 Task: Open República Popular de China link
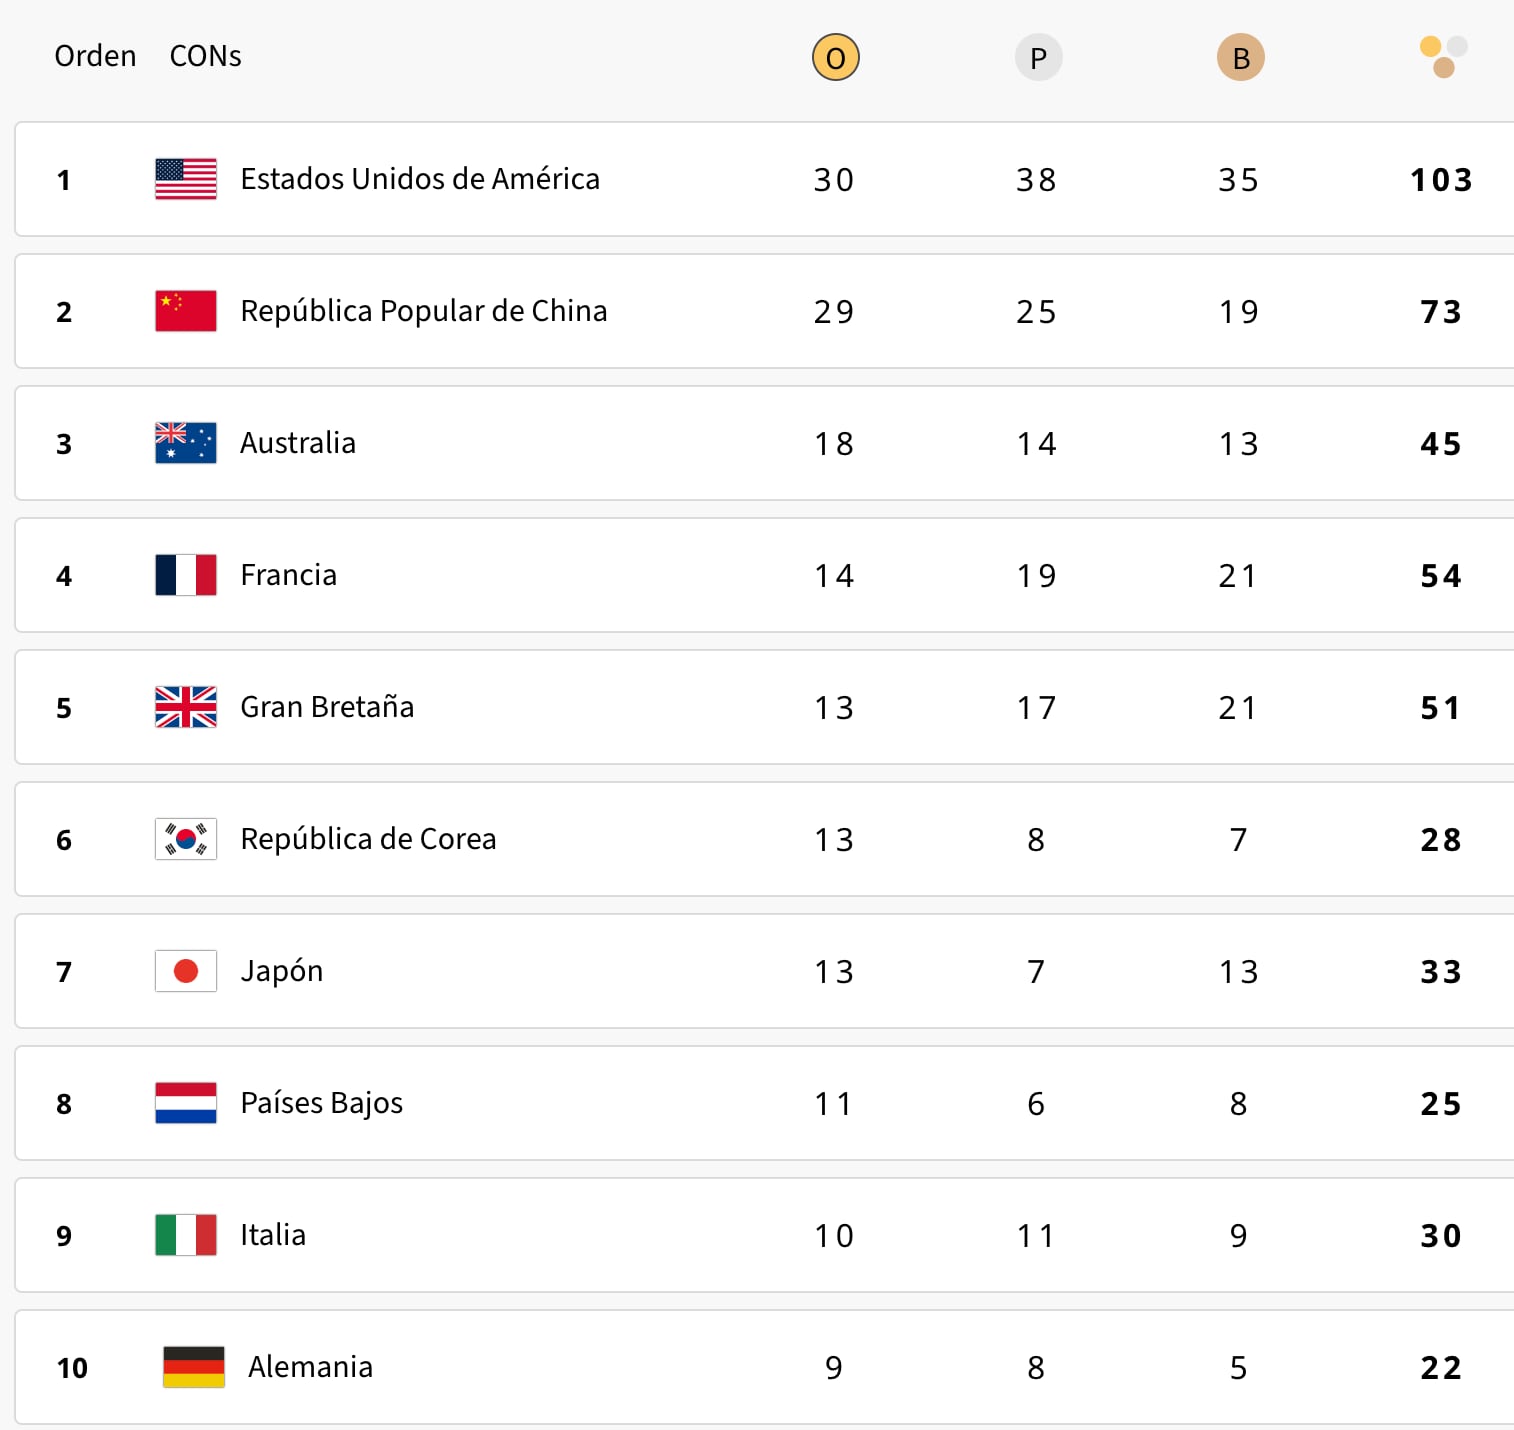click(x=423, y=311)
